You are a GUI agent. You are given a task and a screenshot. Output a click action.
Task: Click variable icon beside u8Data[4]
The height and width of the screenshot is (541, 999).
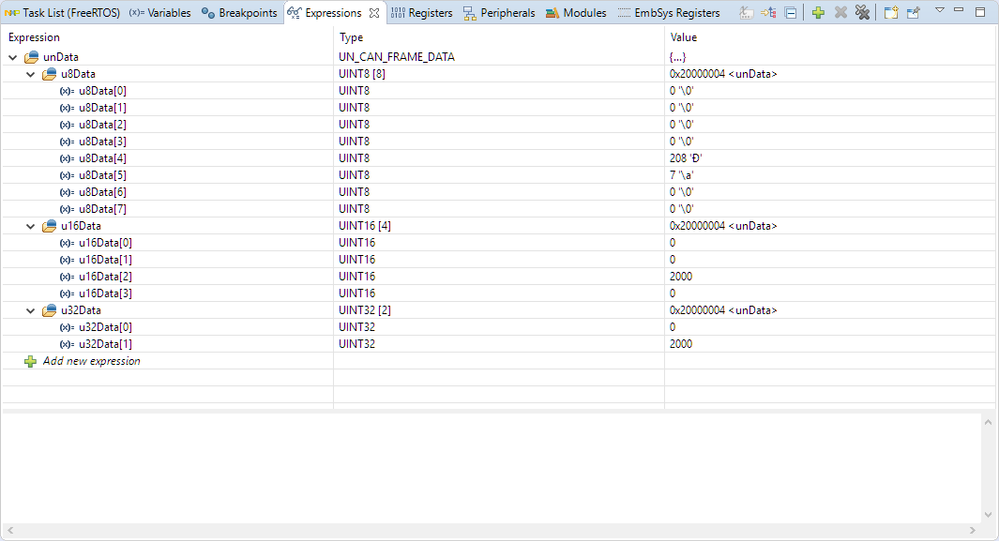point(67,159)
